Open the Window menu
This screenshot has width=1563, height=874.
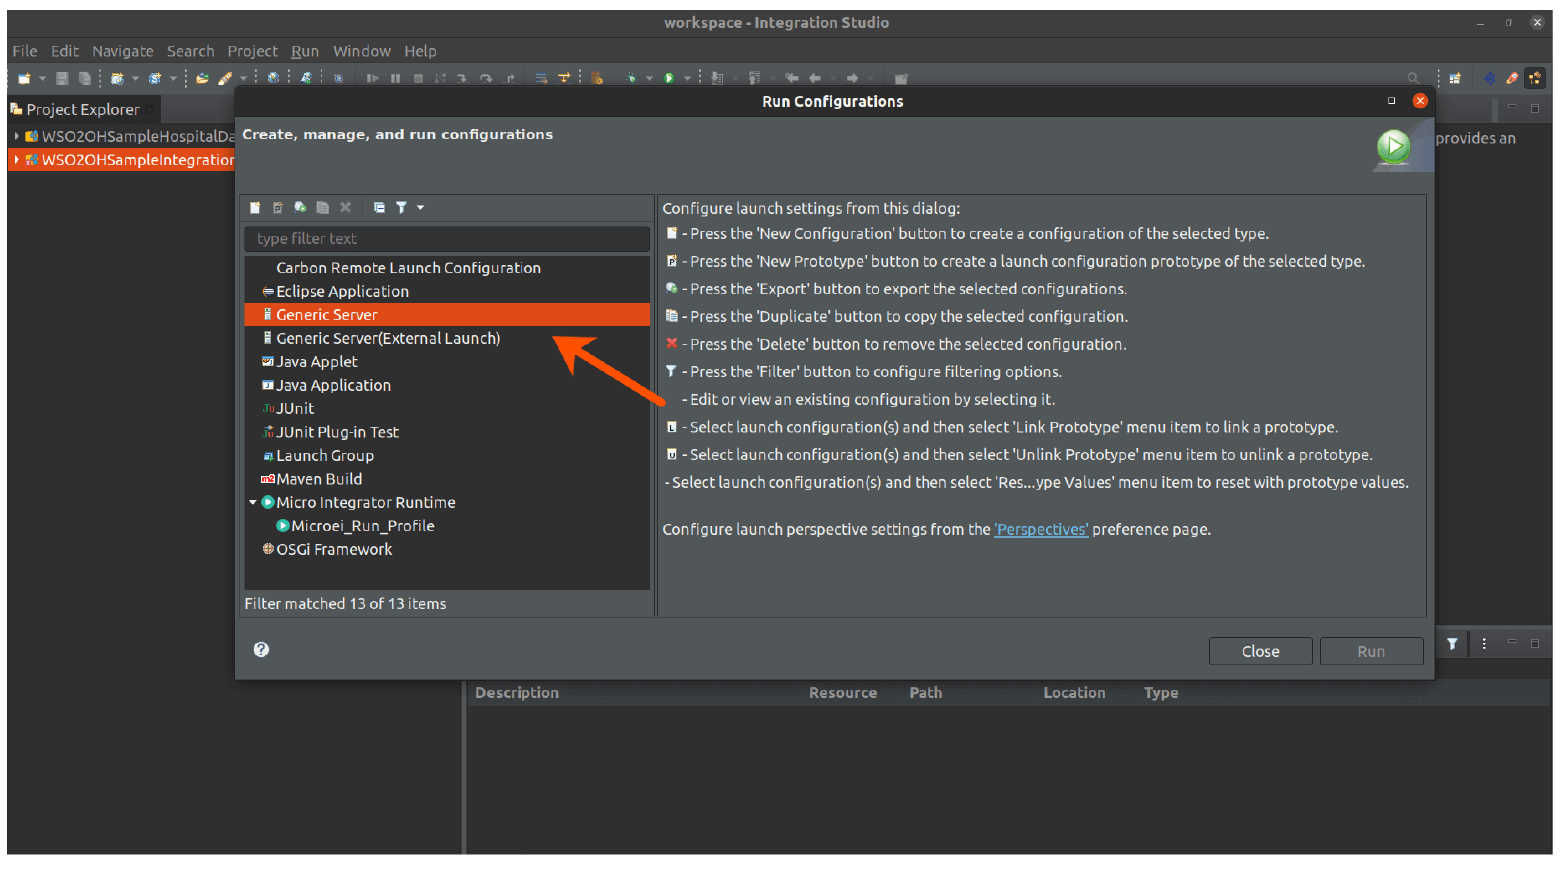(361, 51)
